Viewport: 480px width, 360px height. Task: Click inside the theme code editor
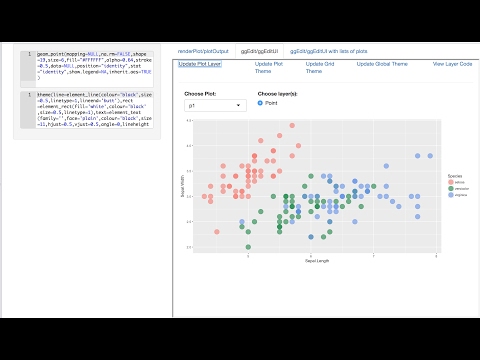pos(94,109)
